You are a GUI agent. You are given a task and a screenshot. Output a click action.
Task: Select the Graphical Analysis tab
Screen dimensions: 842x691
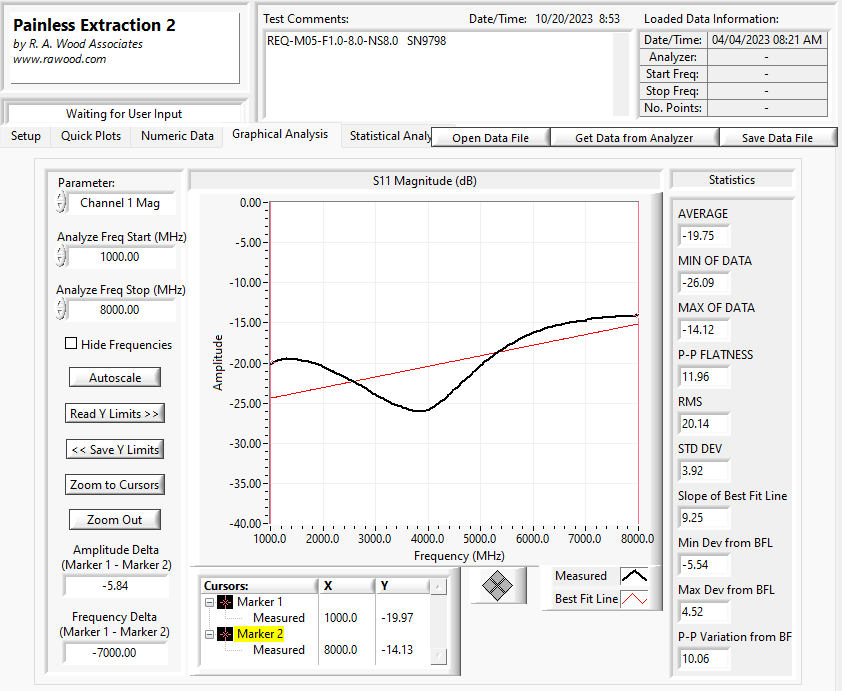[x=280, y=134]
